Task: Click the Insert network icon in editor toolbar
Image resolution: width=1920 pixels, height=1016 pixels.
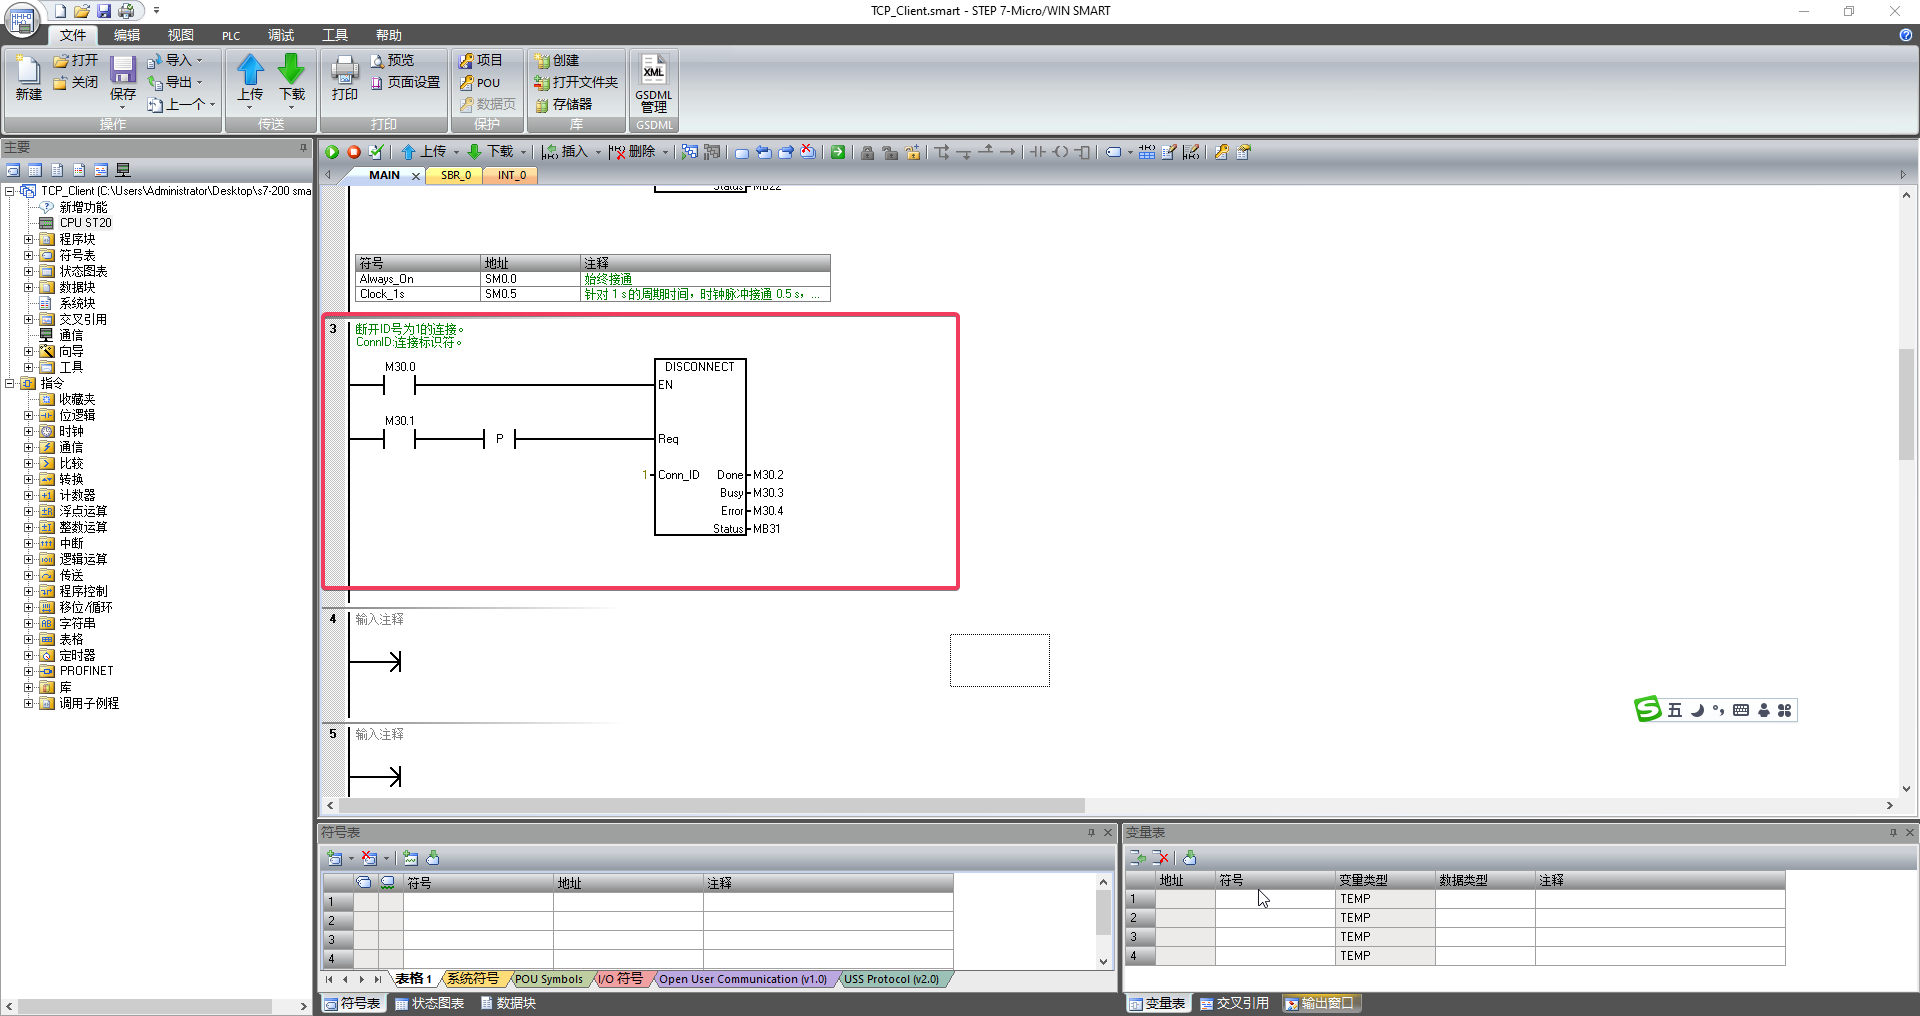Action: point(550,152)
